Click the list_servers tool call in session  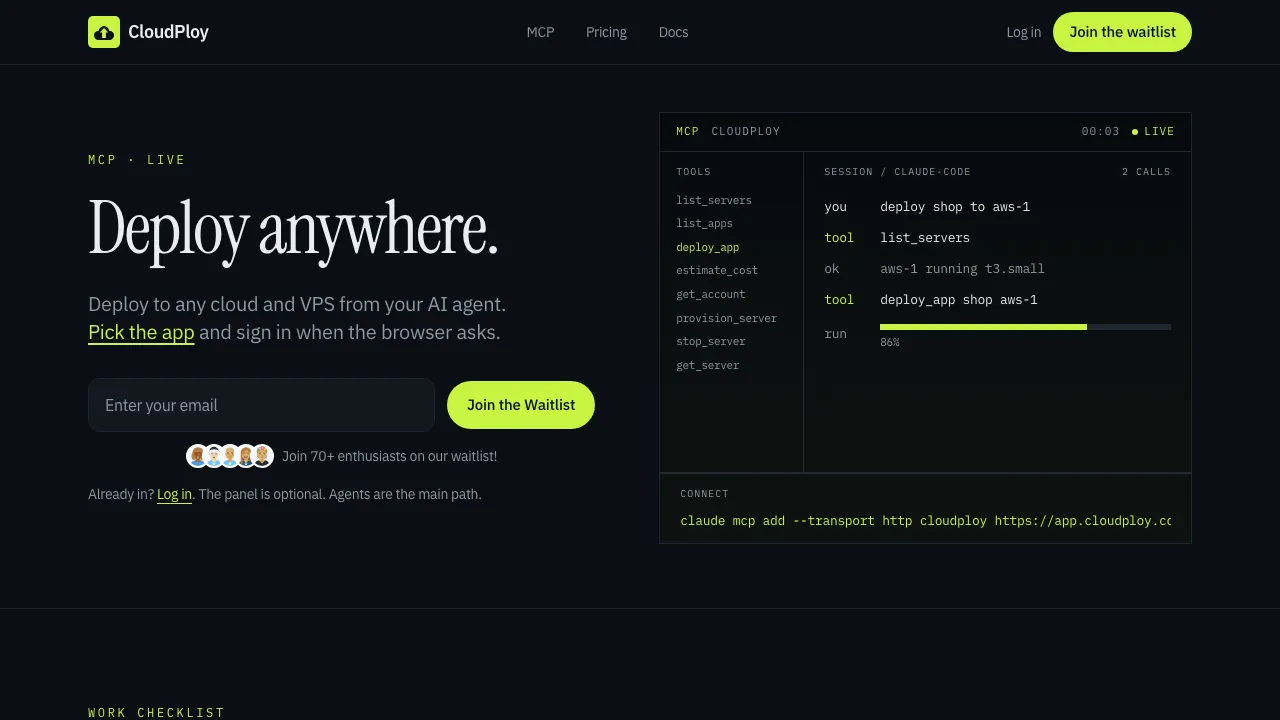coord(925,238)
